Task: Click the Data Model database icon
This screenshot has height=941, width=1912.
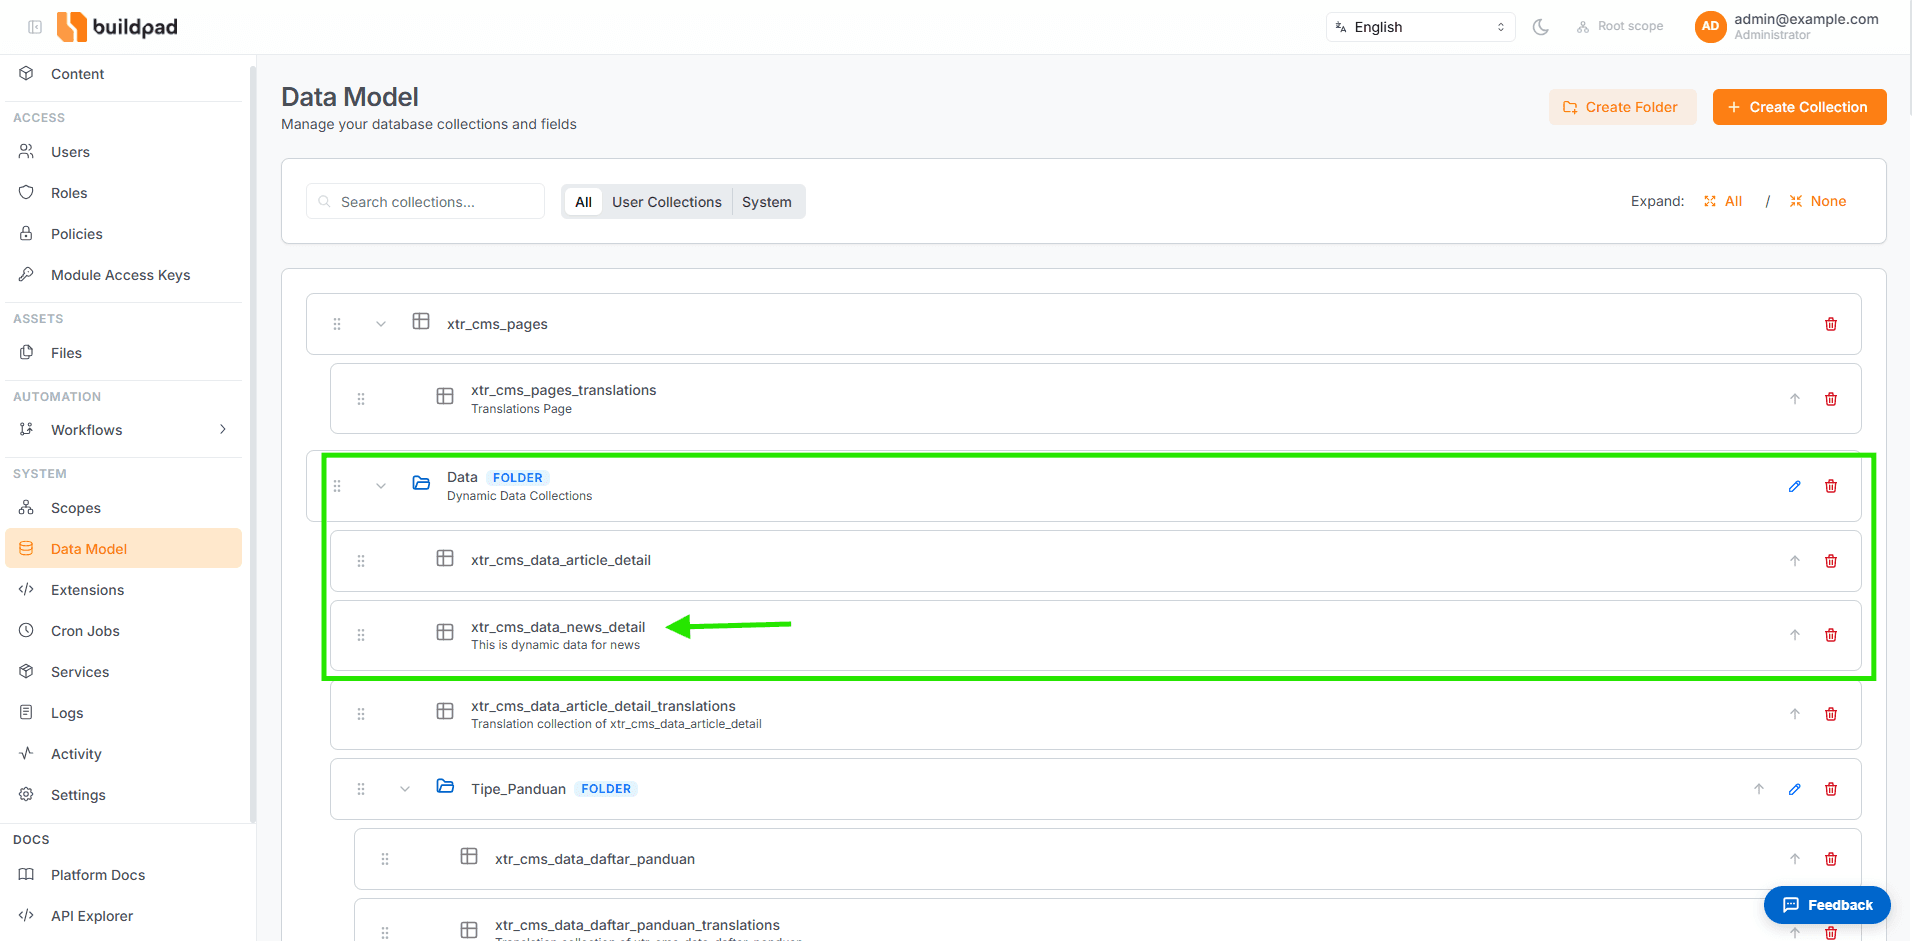Action: coord(26,548)
